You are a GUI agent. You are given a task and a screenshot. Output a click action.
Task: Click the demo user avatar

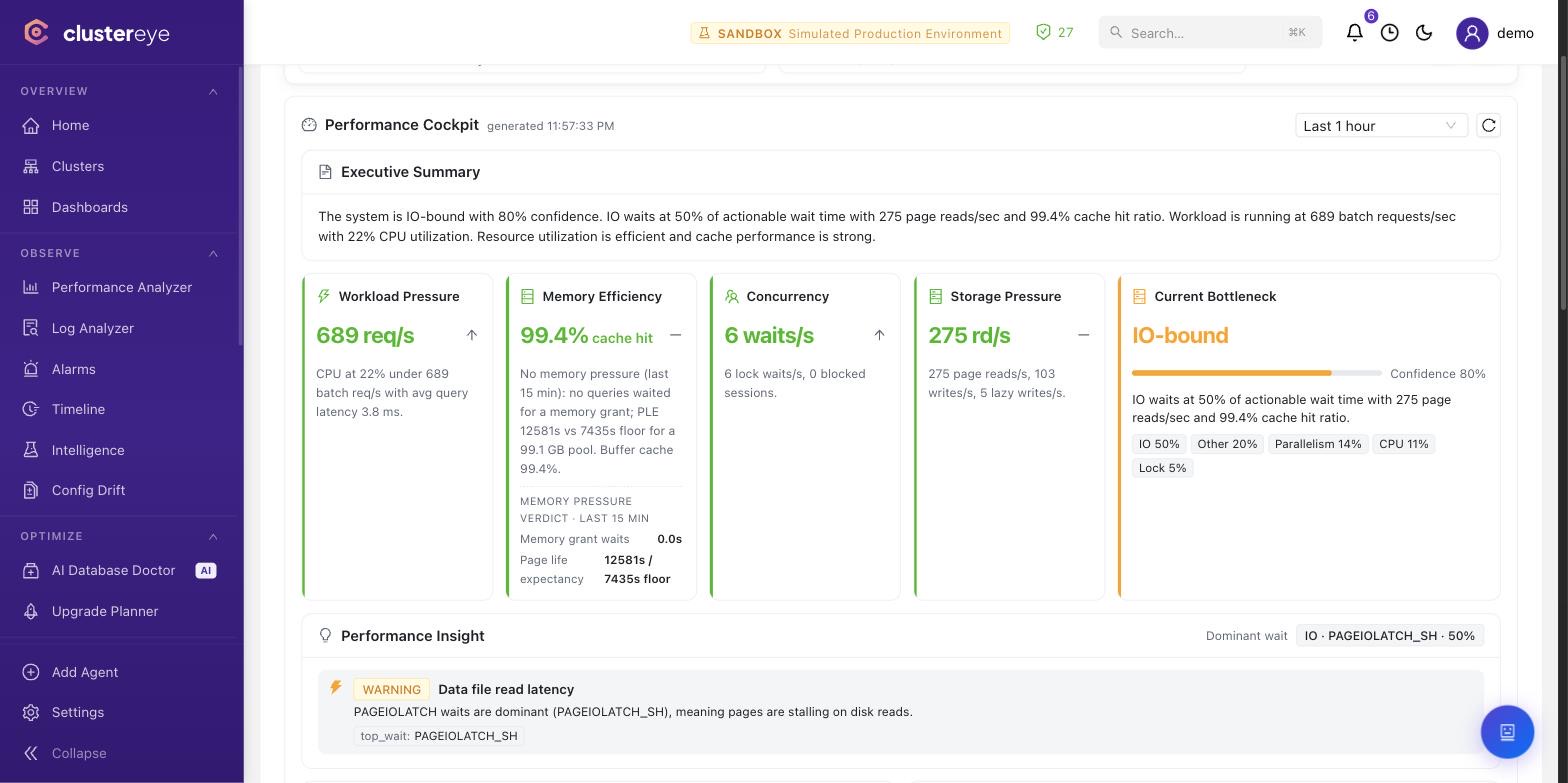[1472, 33]
